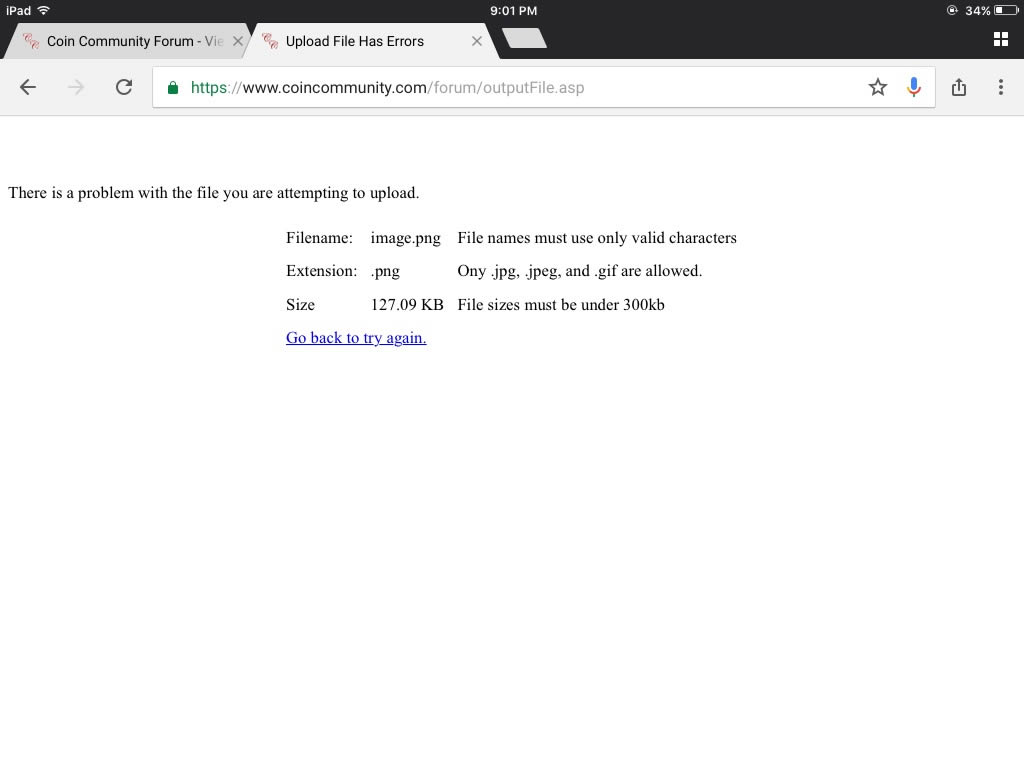Open the tab grid overview icon
The image size is (1024, 768).
click(1000, 39)
